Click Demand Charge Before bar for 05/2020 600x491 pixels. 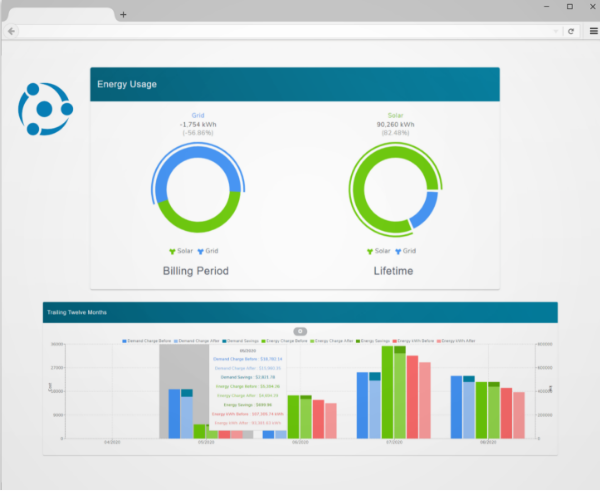[174, 414]
